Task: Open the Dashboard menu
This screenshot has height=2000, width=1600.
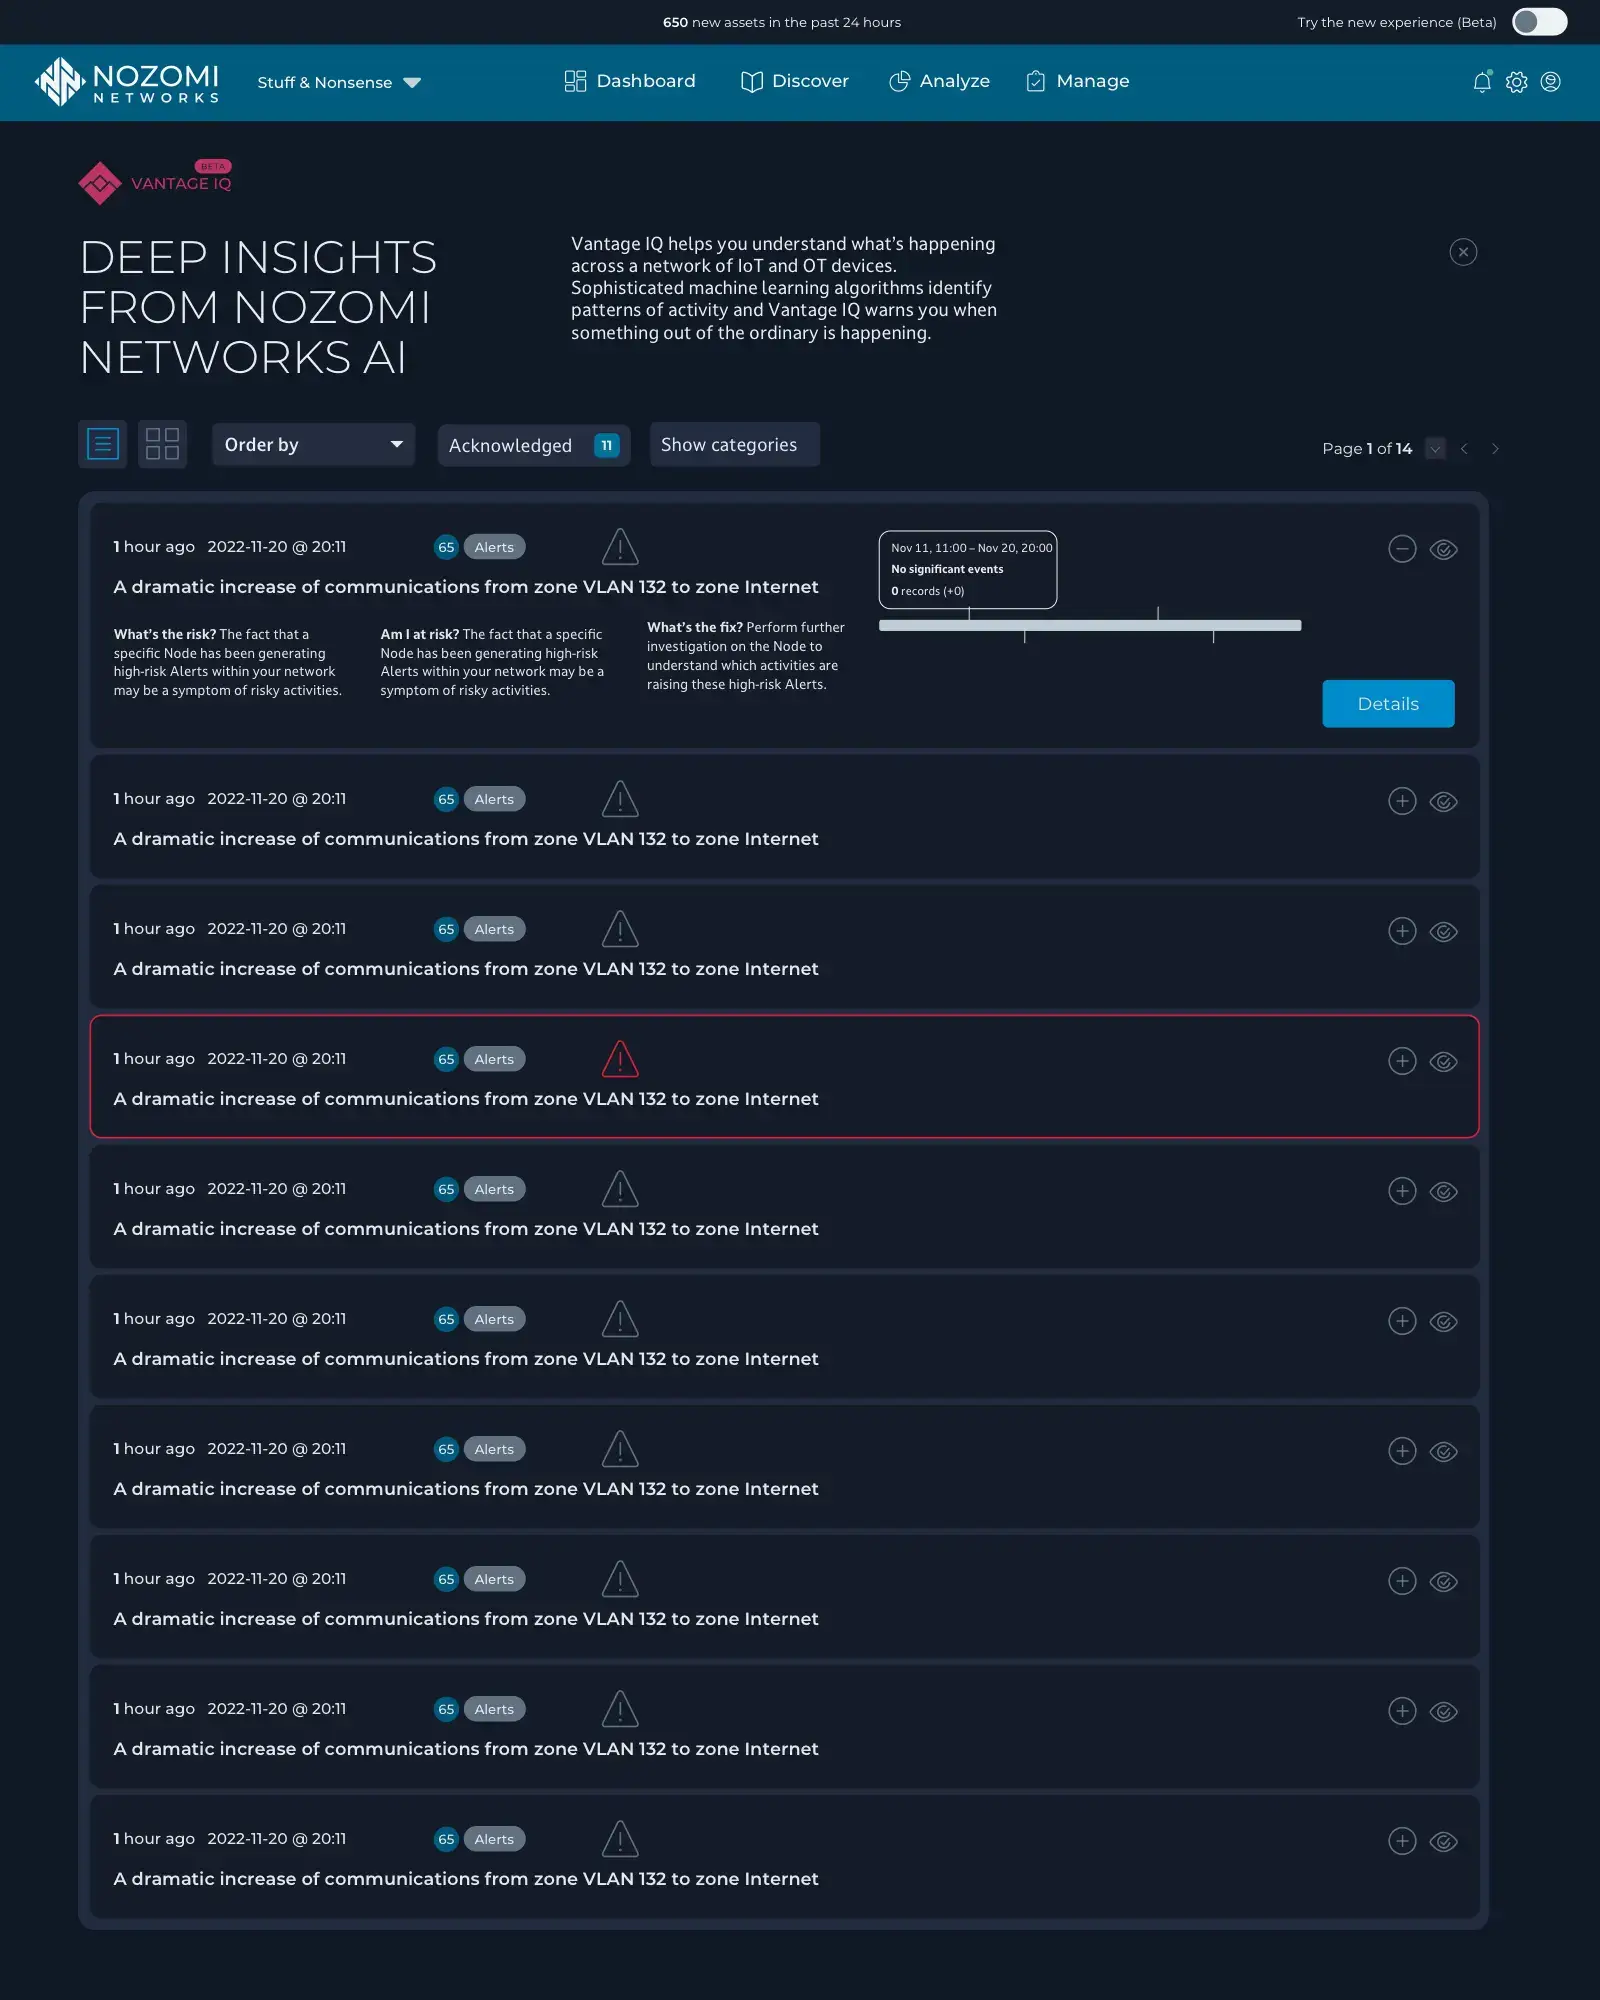Action: pyautogui.click(x=630, y=81)
